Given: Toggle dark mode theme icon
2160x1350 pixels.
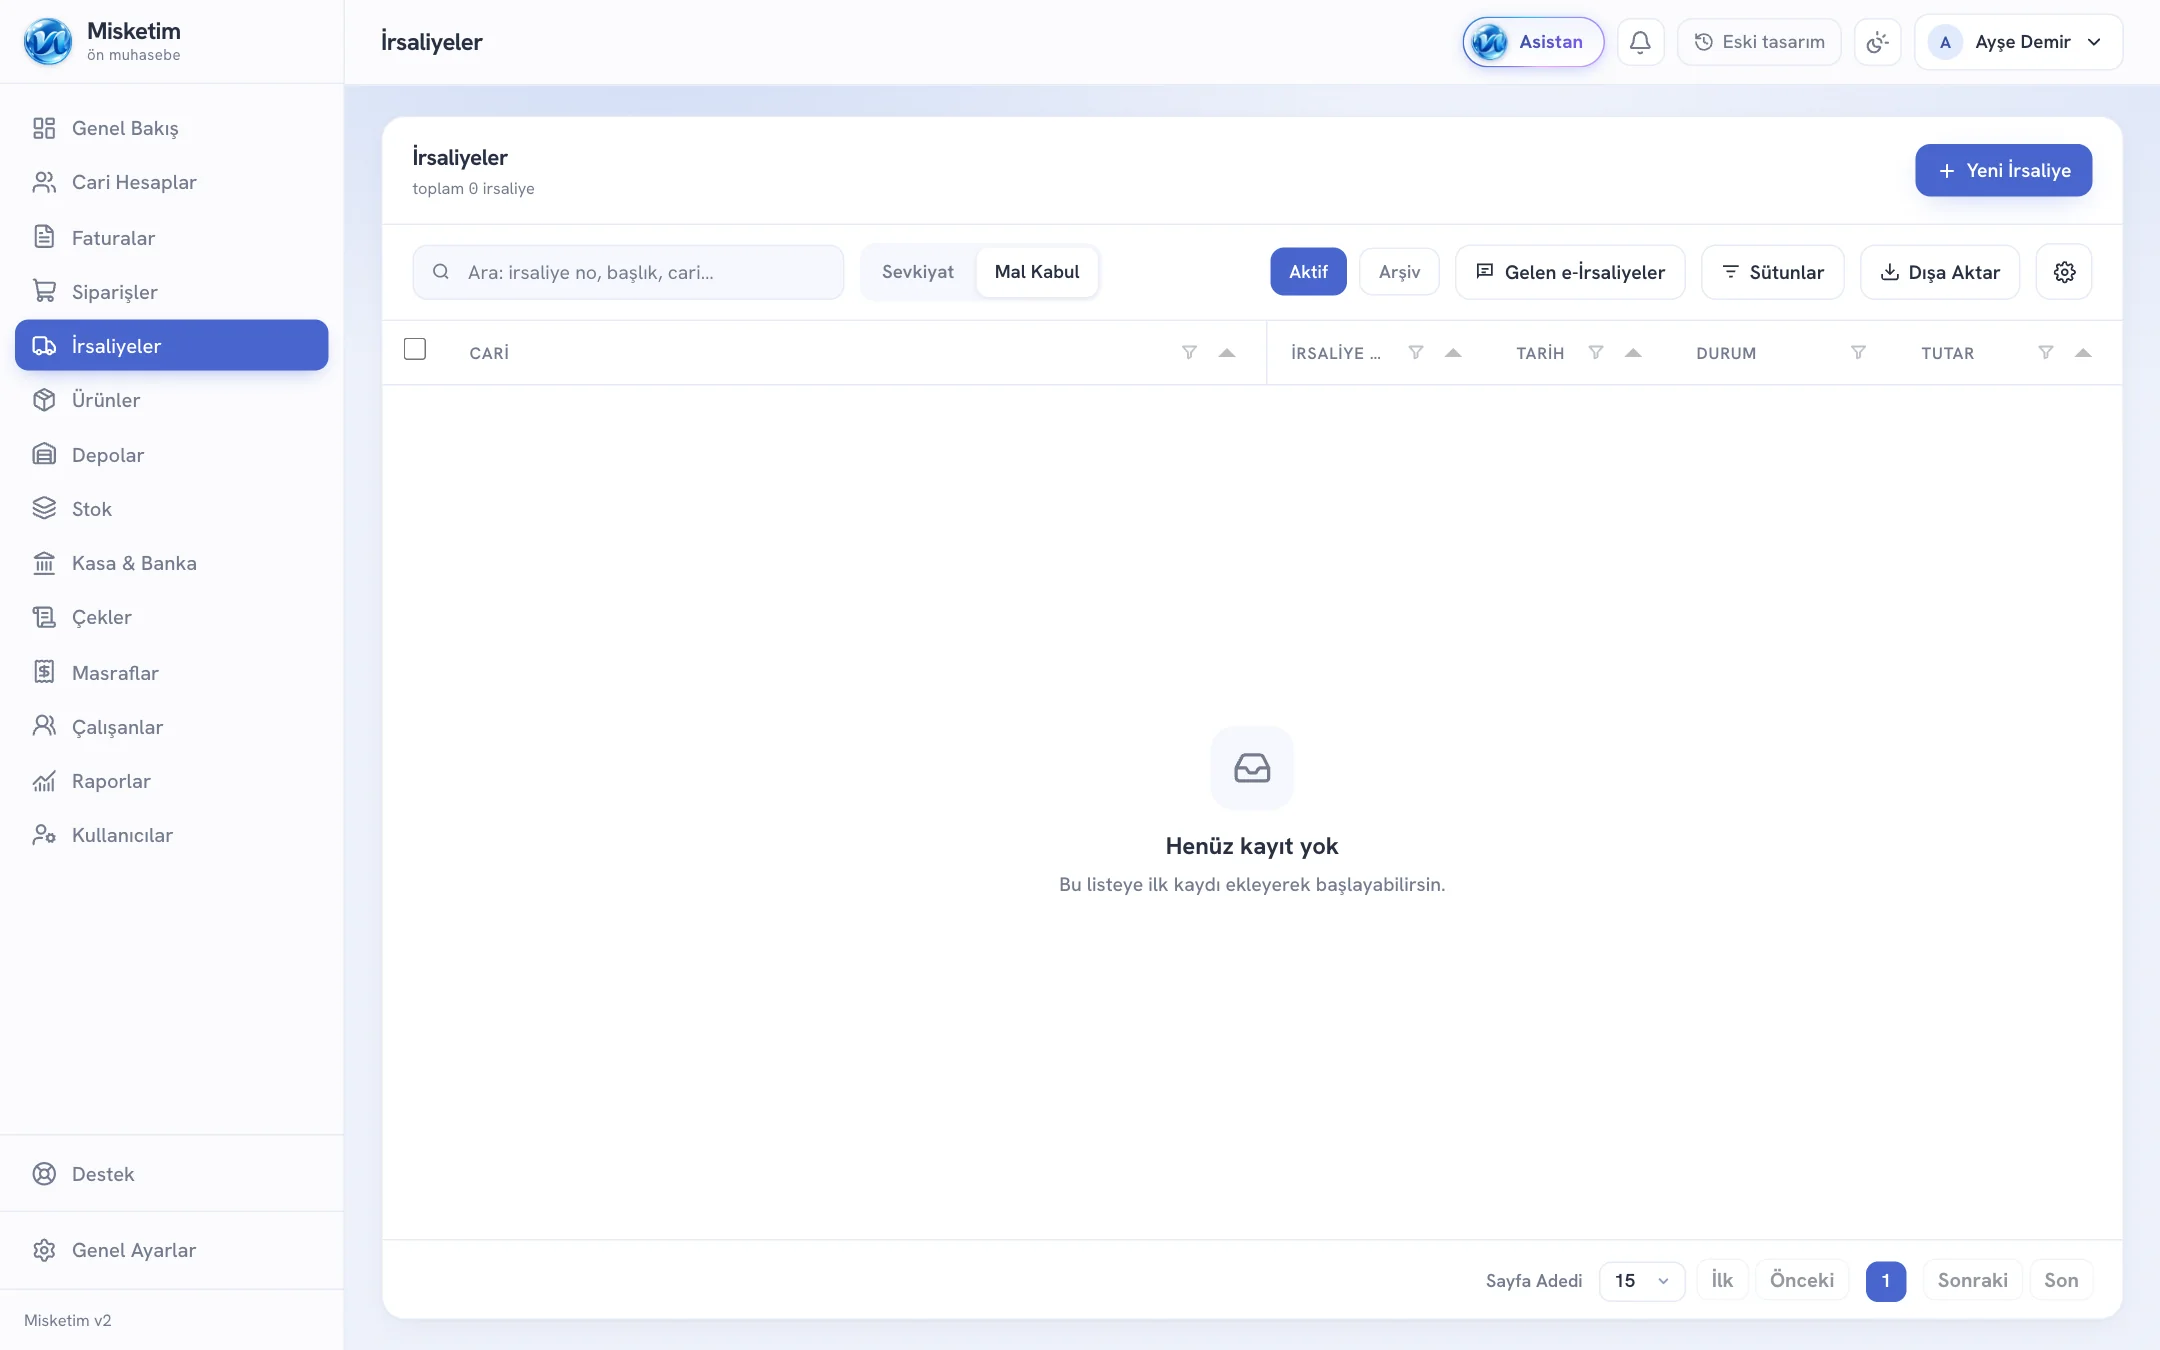Looking at the screenshot, I should pos(1877,42).
